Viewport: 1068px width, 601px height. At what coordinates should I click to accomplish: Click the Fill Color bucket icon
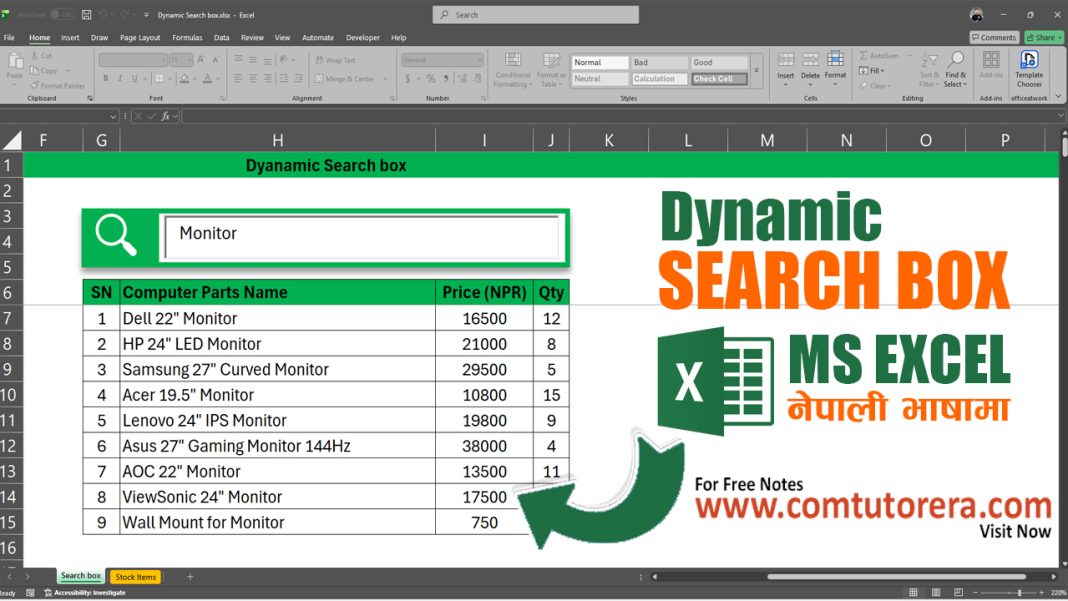click(x=184, y=78)
